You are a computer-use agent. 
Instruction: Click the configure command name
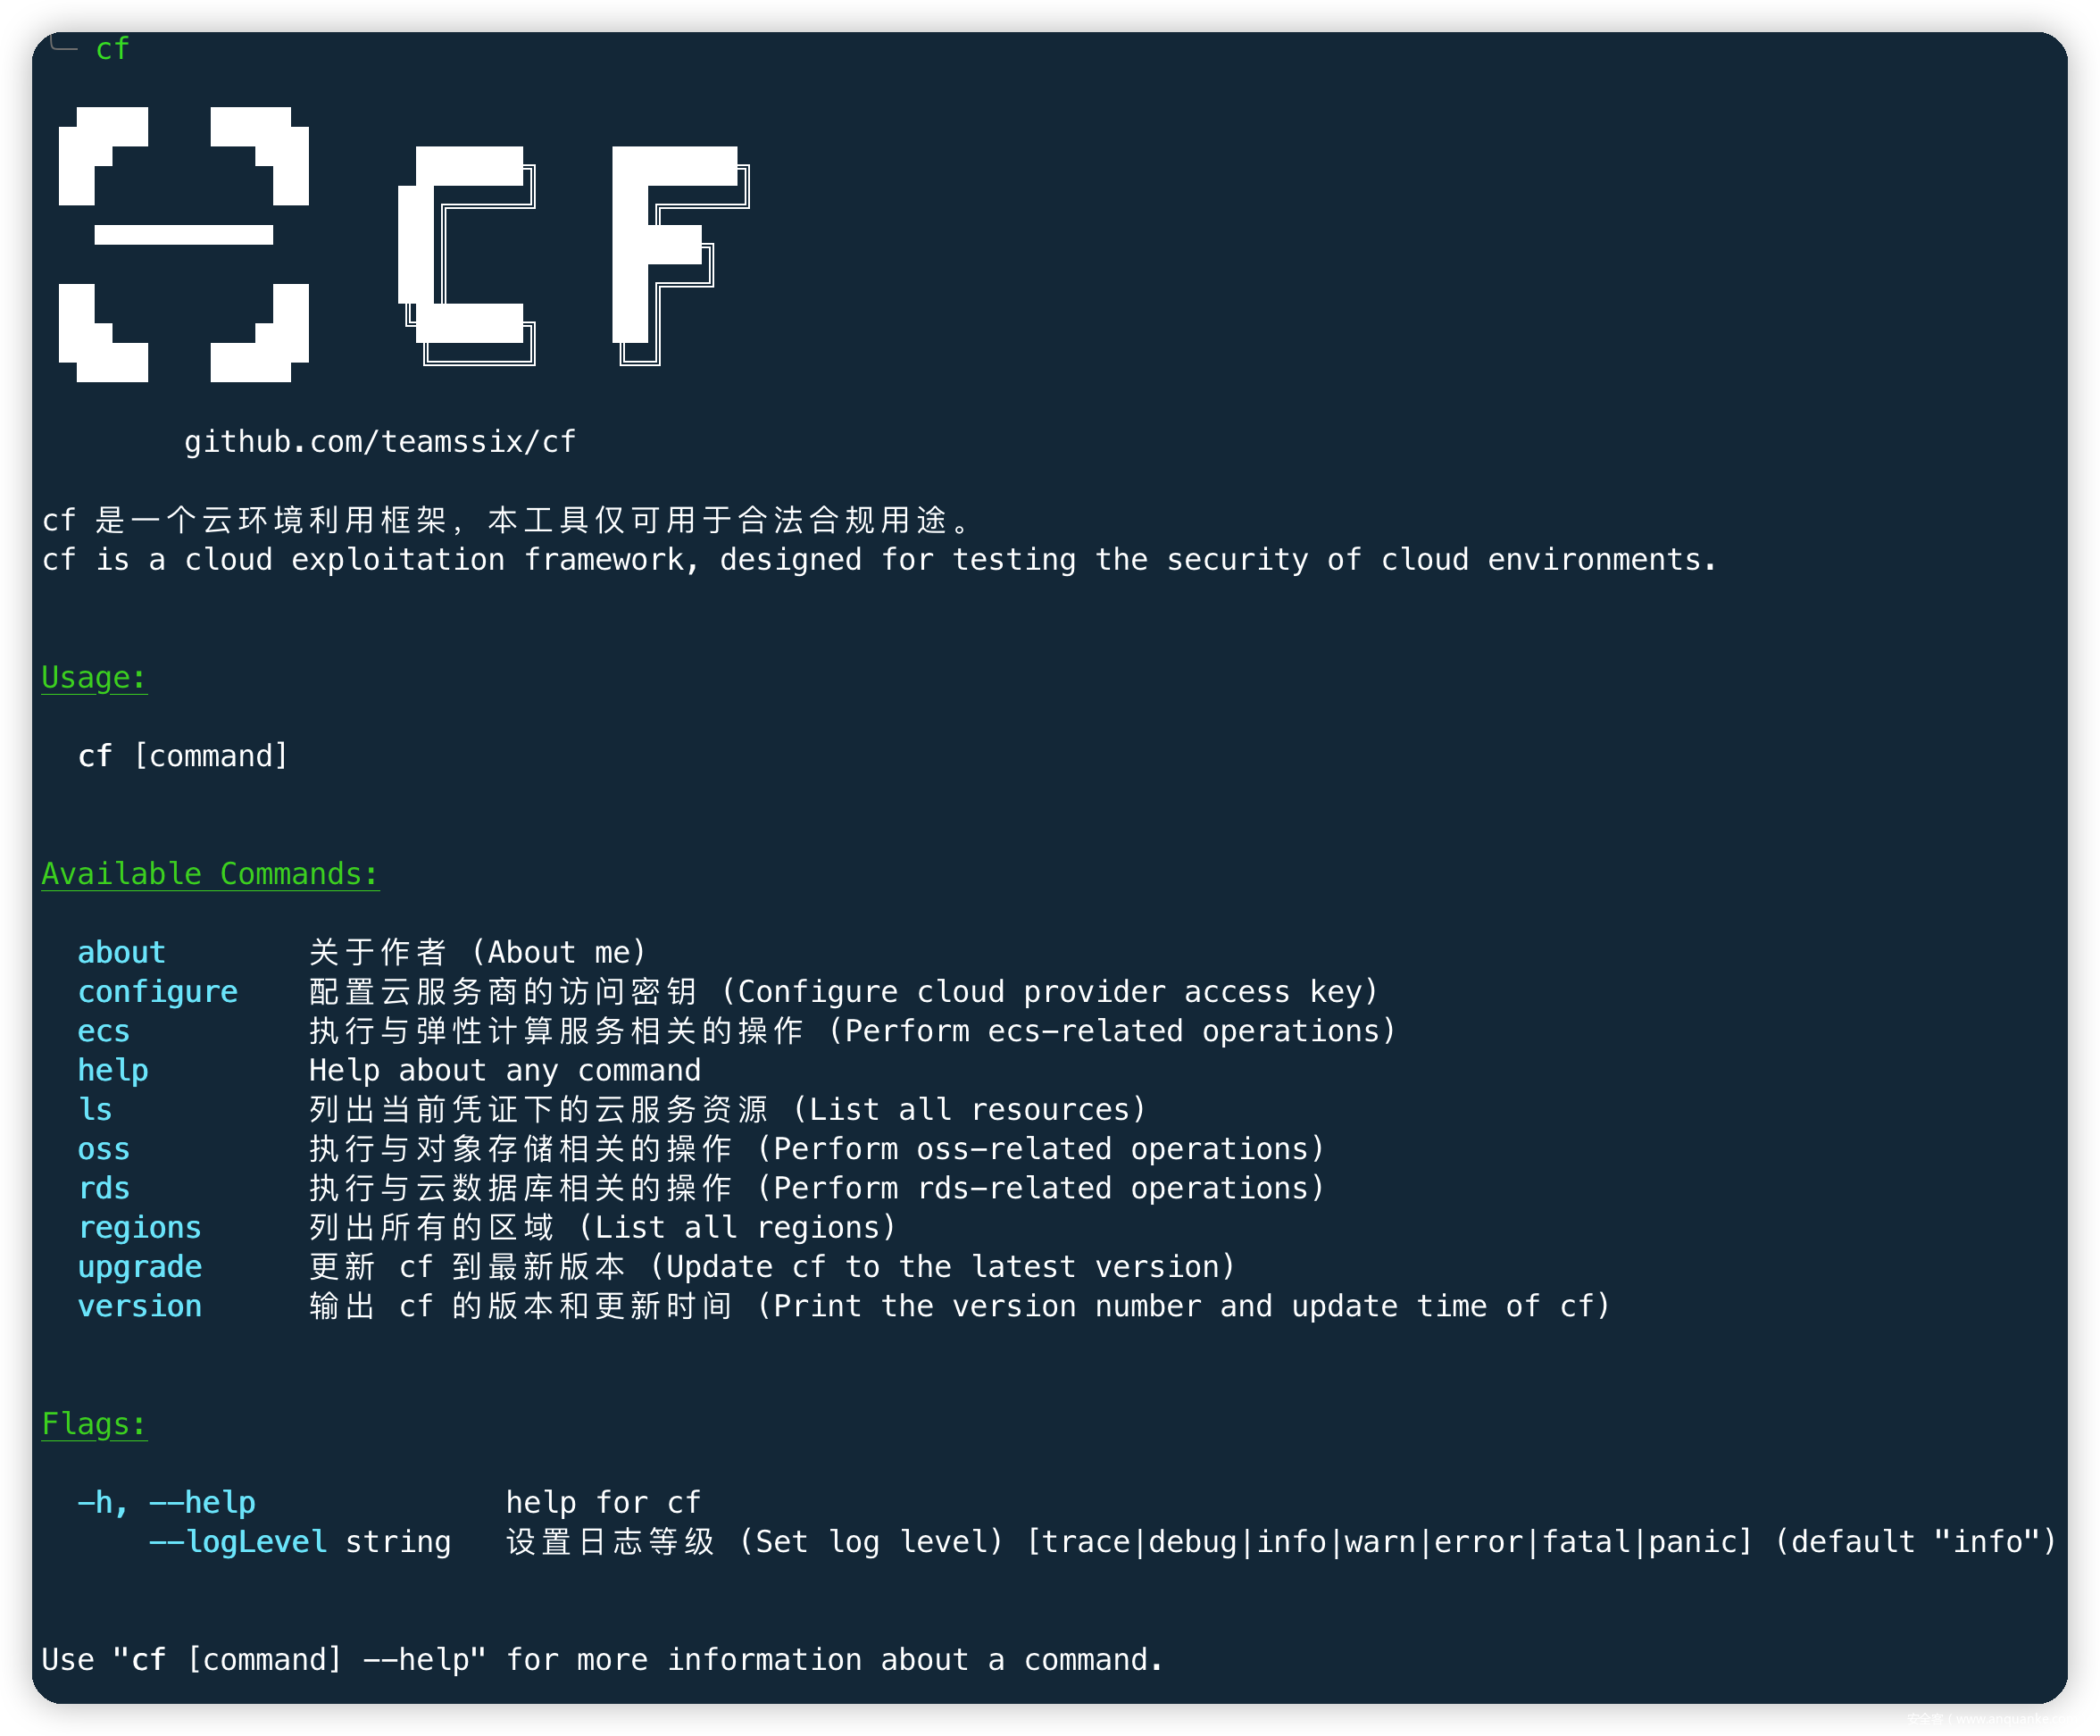tap(158, 992)
